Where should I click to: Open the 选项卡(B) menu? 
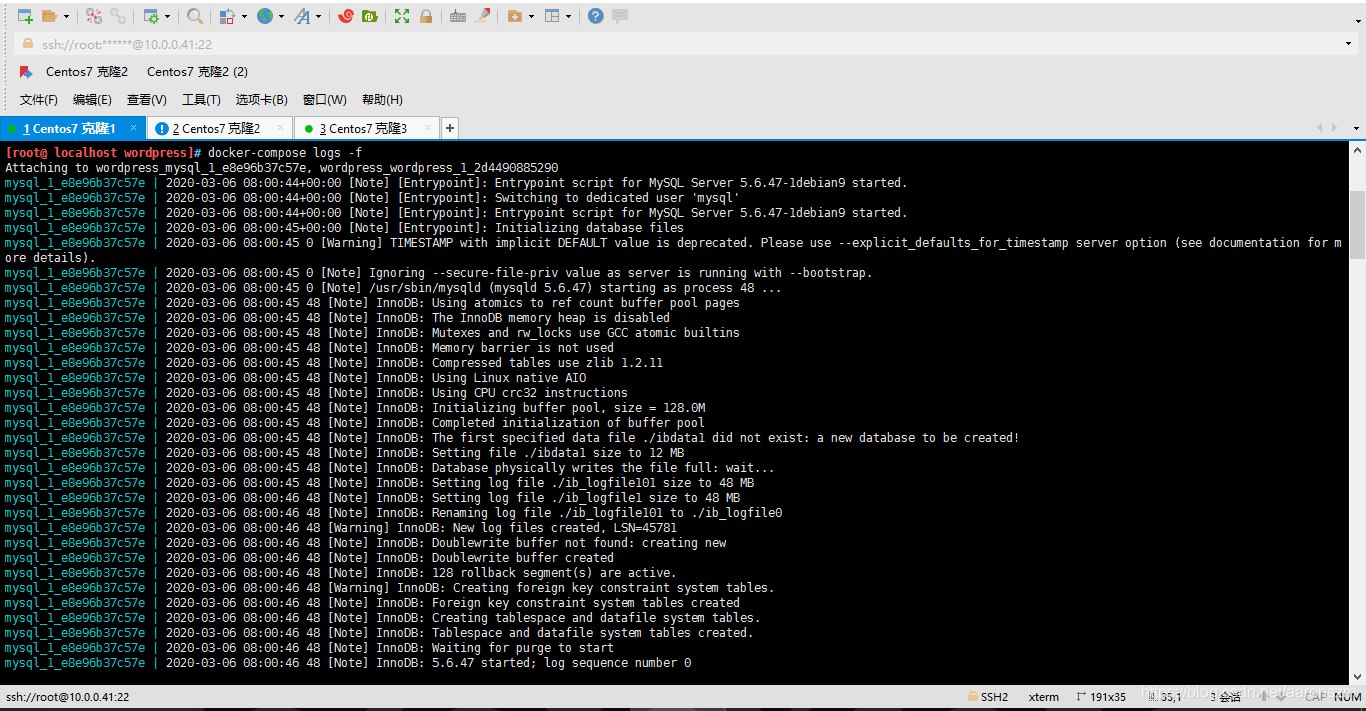pos(262,100)
